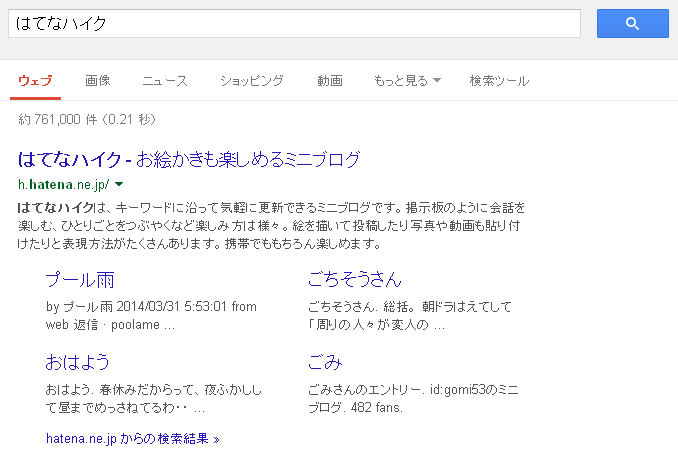Click the ごみさんのエントリー snippet text
Screen dimensions: 678x461
click(x=413, y=398)
